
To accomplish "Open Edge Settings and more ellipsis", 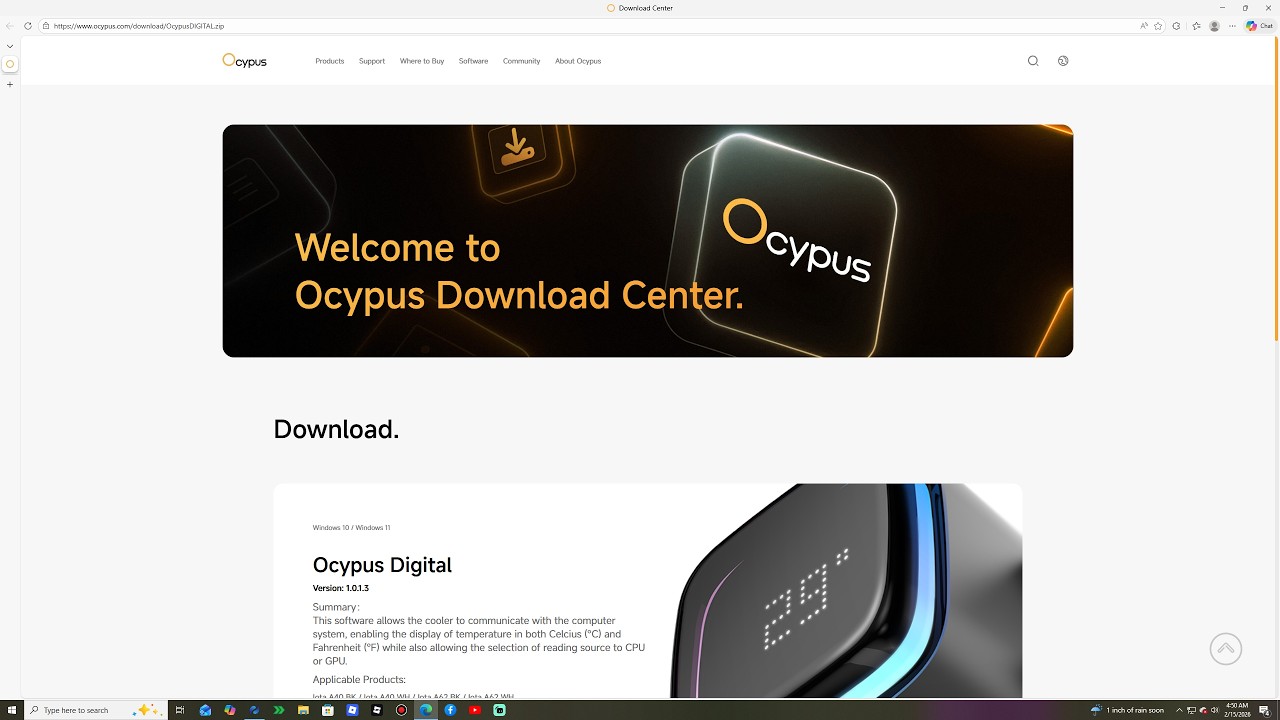I will (x=1233, y=26).
